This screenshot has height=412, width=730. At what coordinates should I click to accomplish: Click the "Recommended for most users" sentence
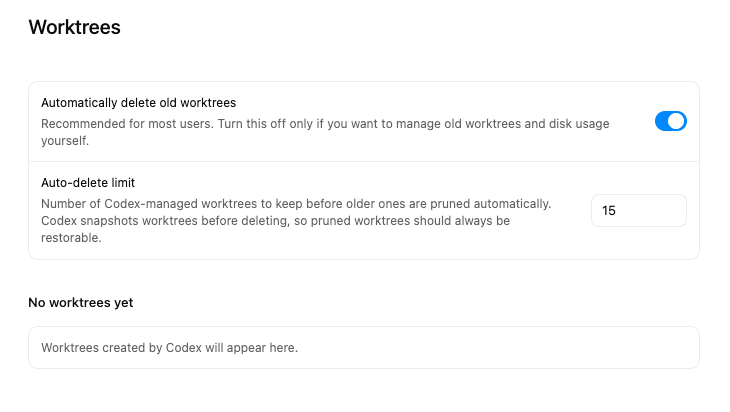[122, 124]
